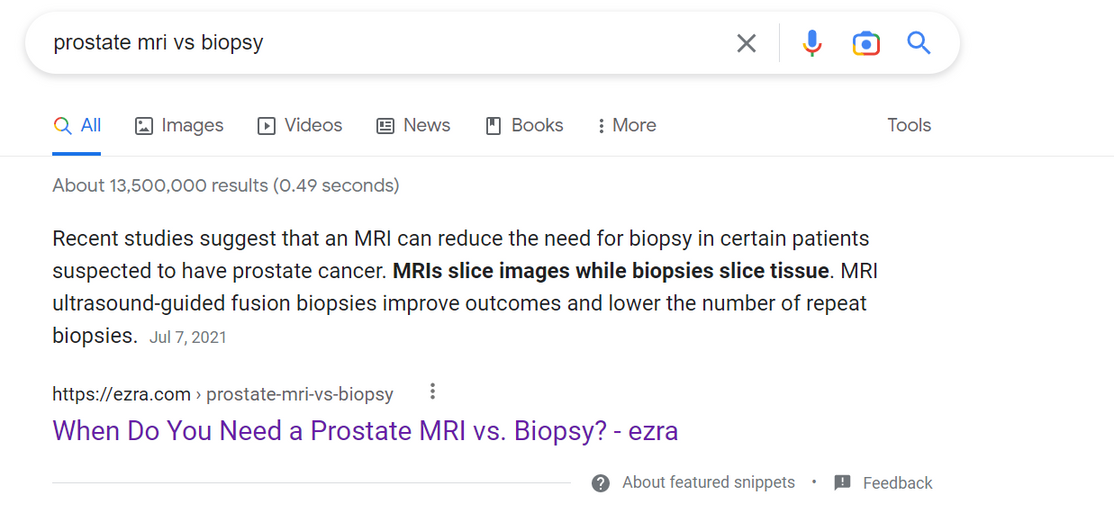Open the News results tab
The image size is (1114, 522).
413,126
